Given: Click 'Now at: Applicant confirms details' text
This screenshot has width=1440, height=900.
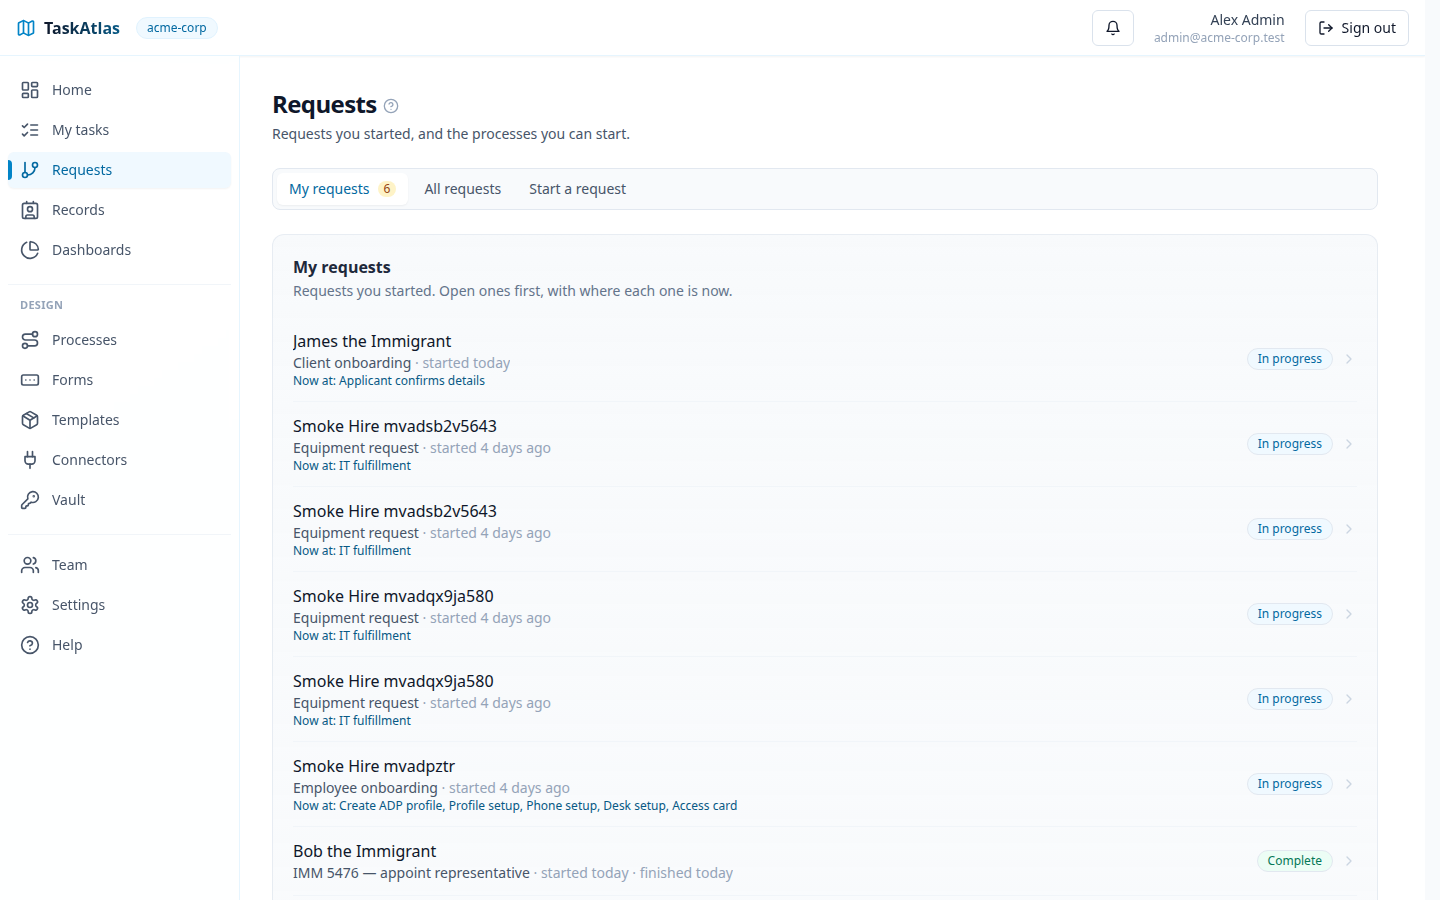Looking at the screenshot, I should point(389,381).
